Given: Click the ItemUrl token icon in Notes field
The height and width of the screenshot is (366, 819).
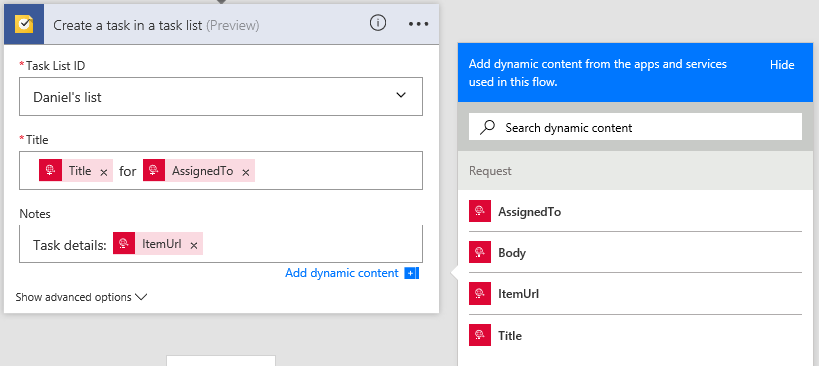Looking at the screenshot, I should (124, 244).
